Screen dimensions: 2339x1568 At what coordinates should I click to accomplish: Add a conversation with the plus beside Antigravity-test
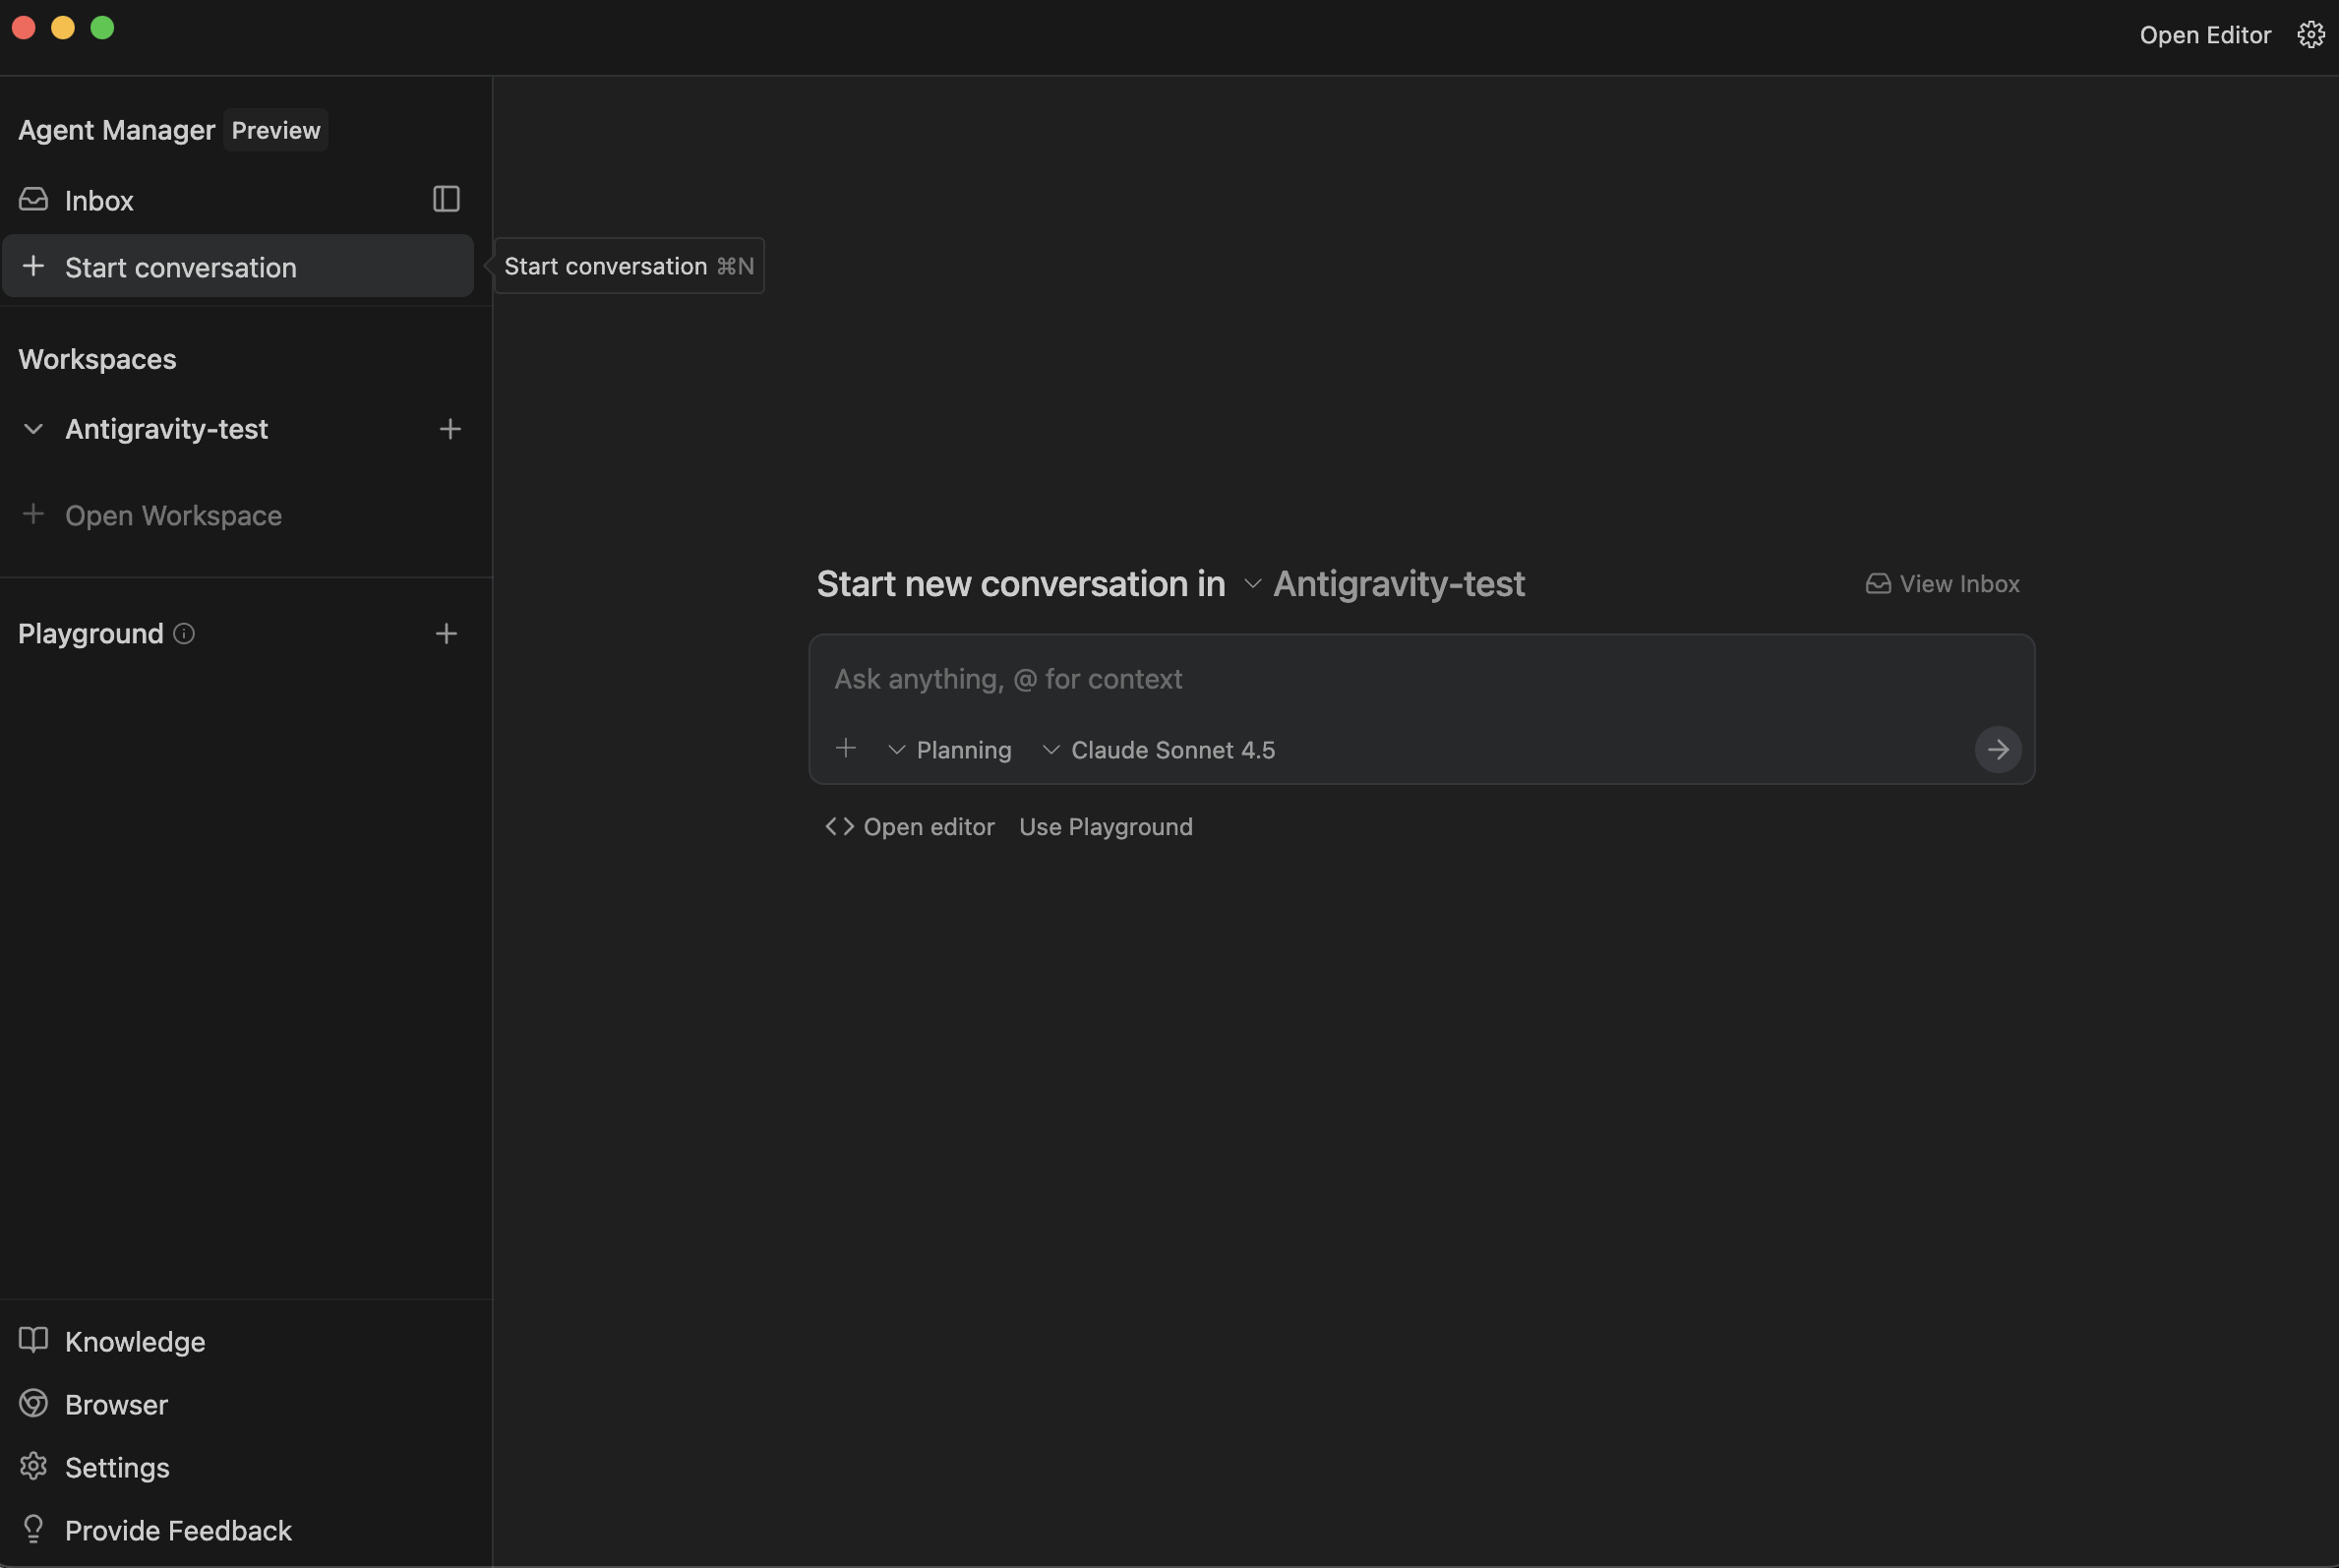[450, 429]
